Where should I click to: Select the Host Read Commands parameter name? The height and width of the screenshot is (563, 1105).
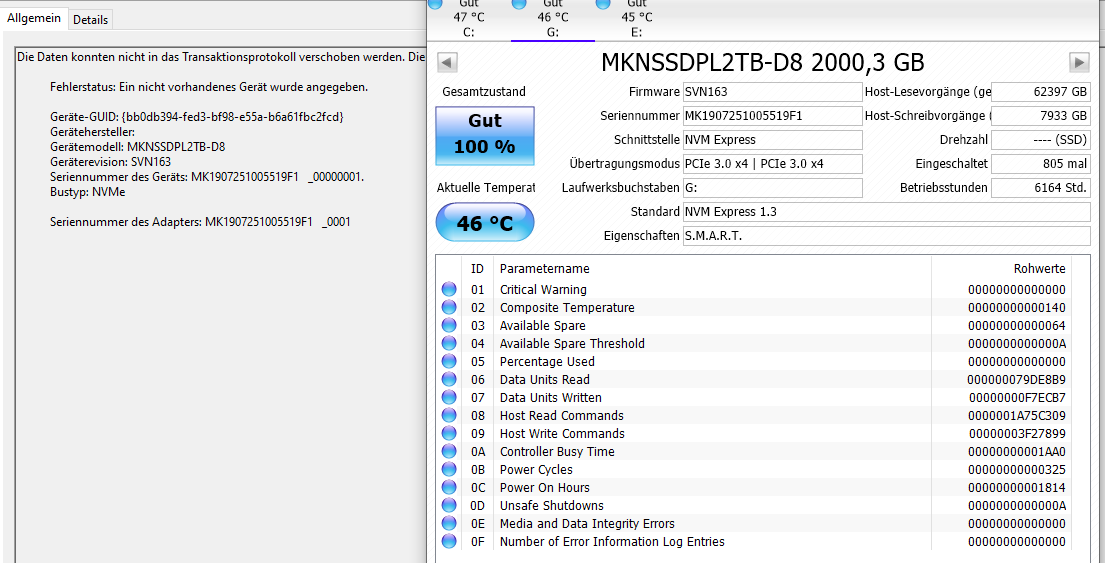562,416
